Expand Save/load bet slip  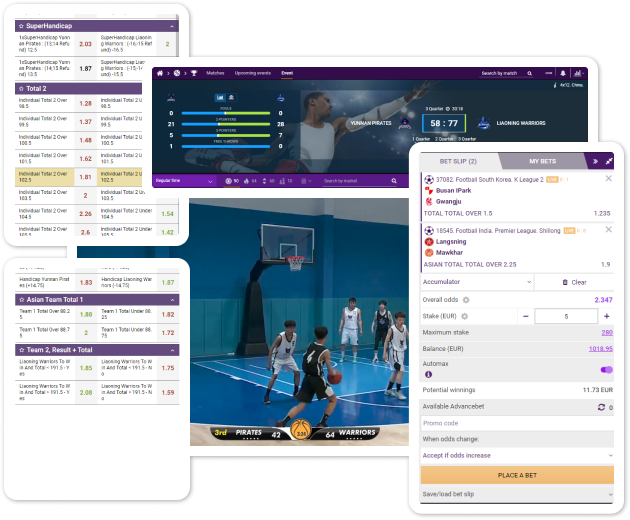click(517, 494)
